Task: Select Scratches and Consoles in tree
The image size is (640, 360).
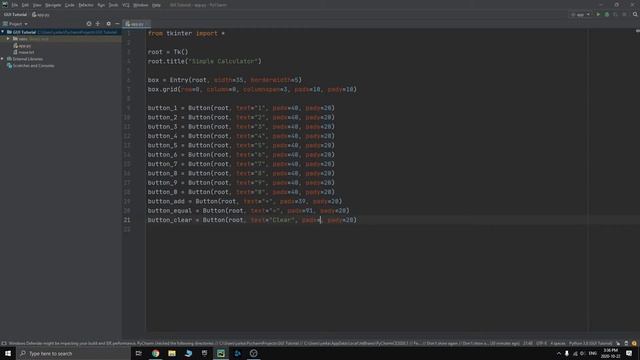Action: pyautogui.click(x=31, y=66)
